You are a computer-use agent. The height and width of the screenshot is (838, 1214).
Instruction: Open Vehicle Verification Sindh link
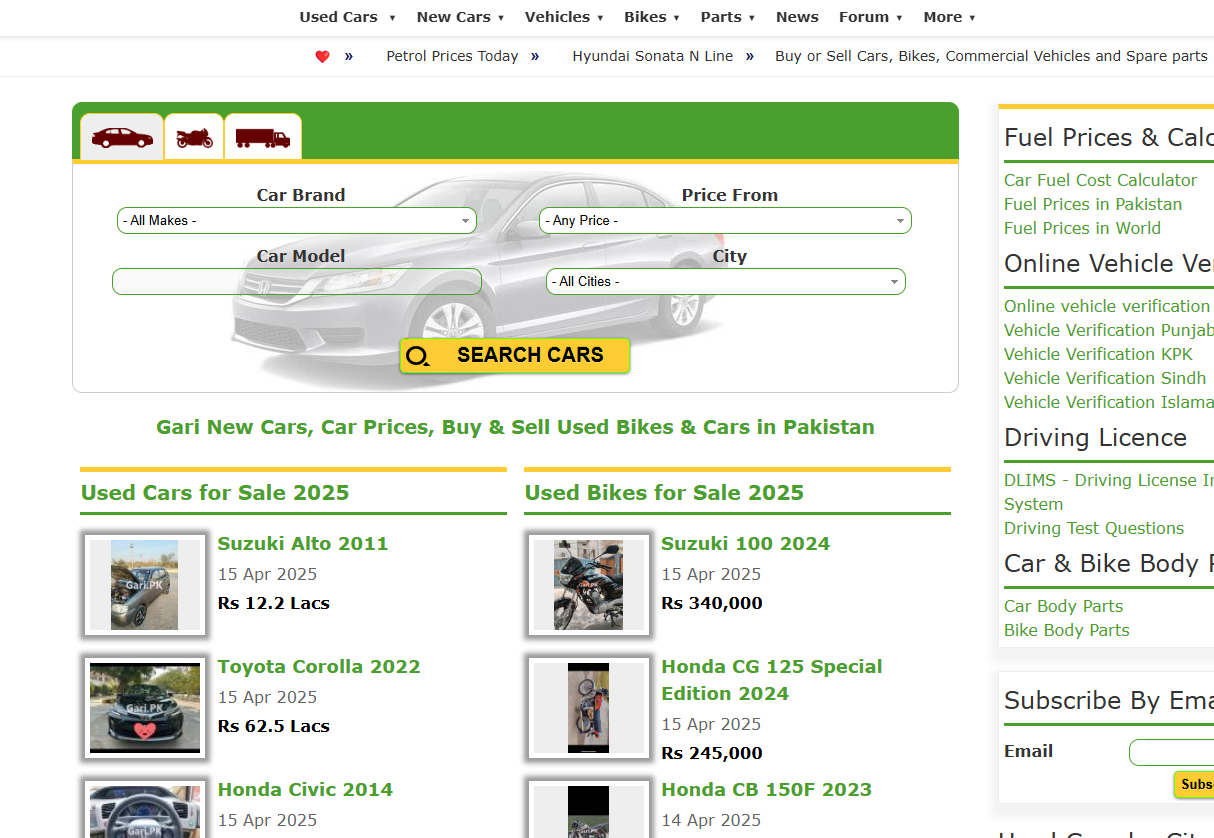(1105, 378)
